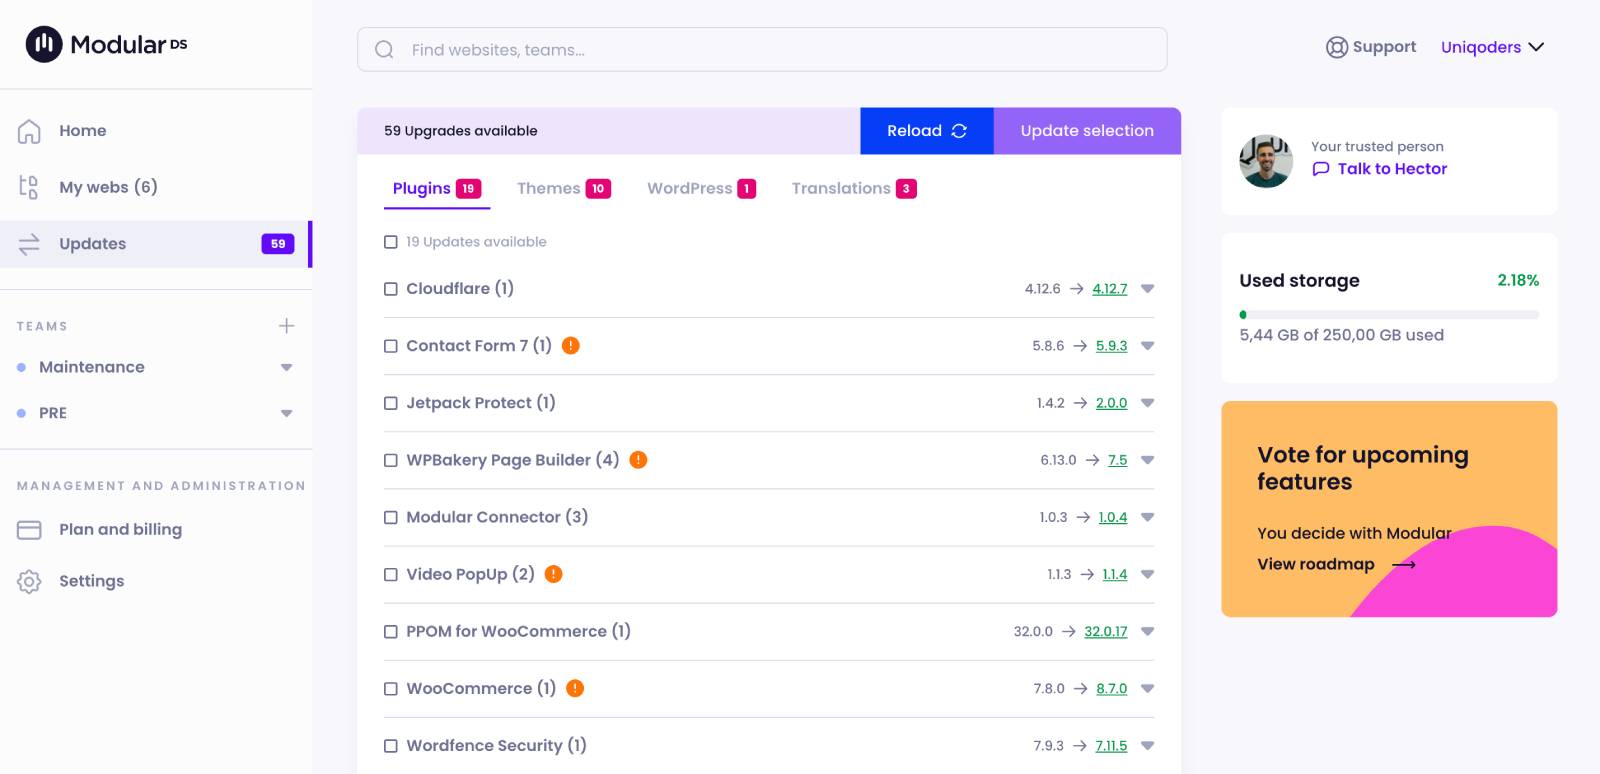Click the Talk to Hector link

click(1391, 169)
